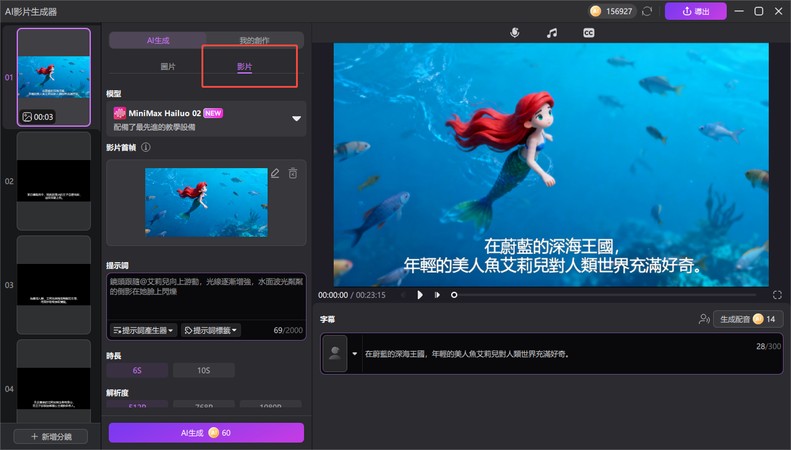The width and height of the screenshot is (791, 450).
Task: Step forward one frame in preview
Action: coord(437,295)
